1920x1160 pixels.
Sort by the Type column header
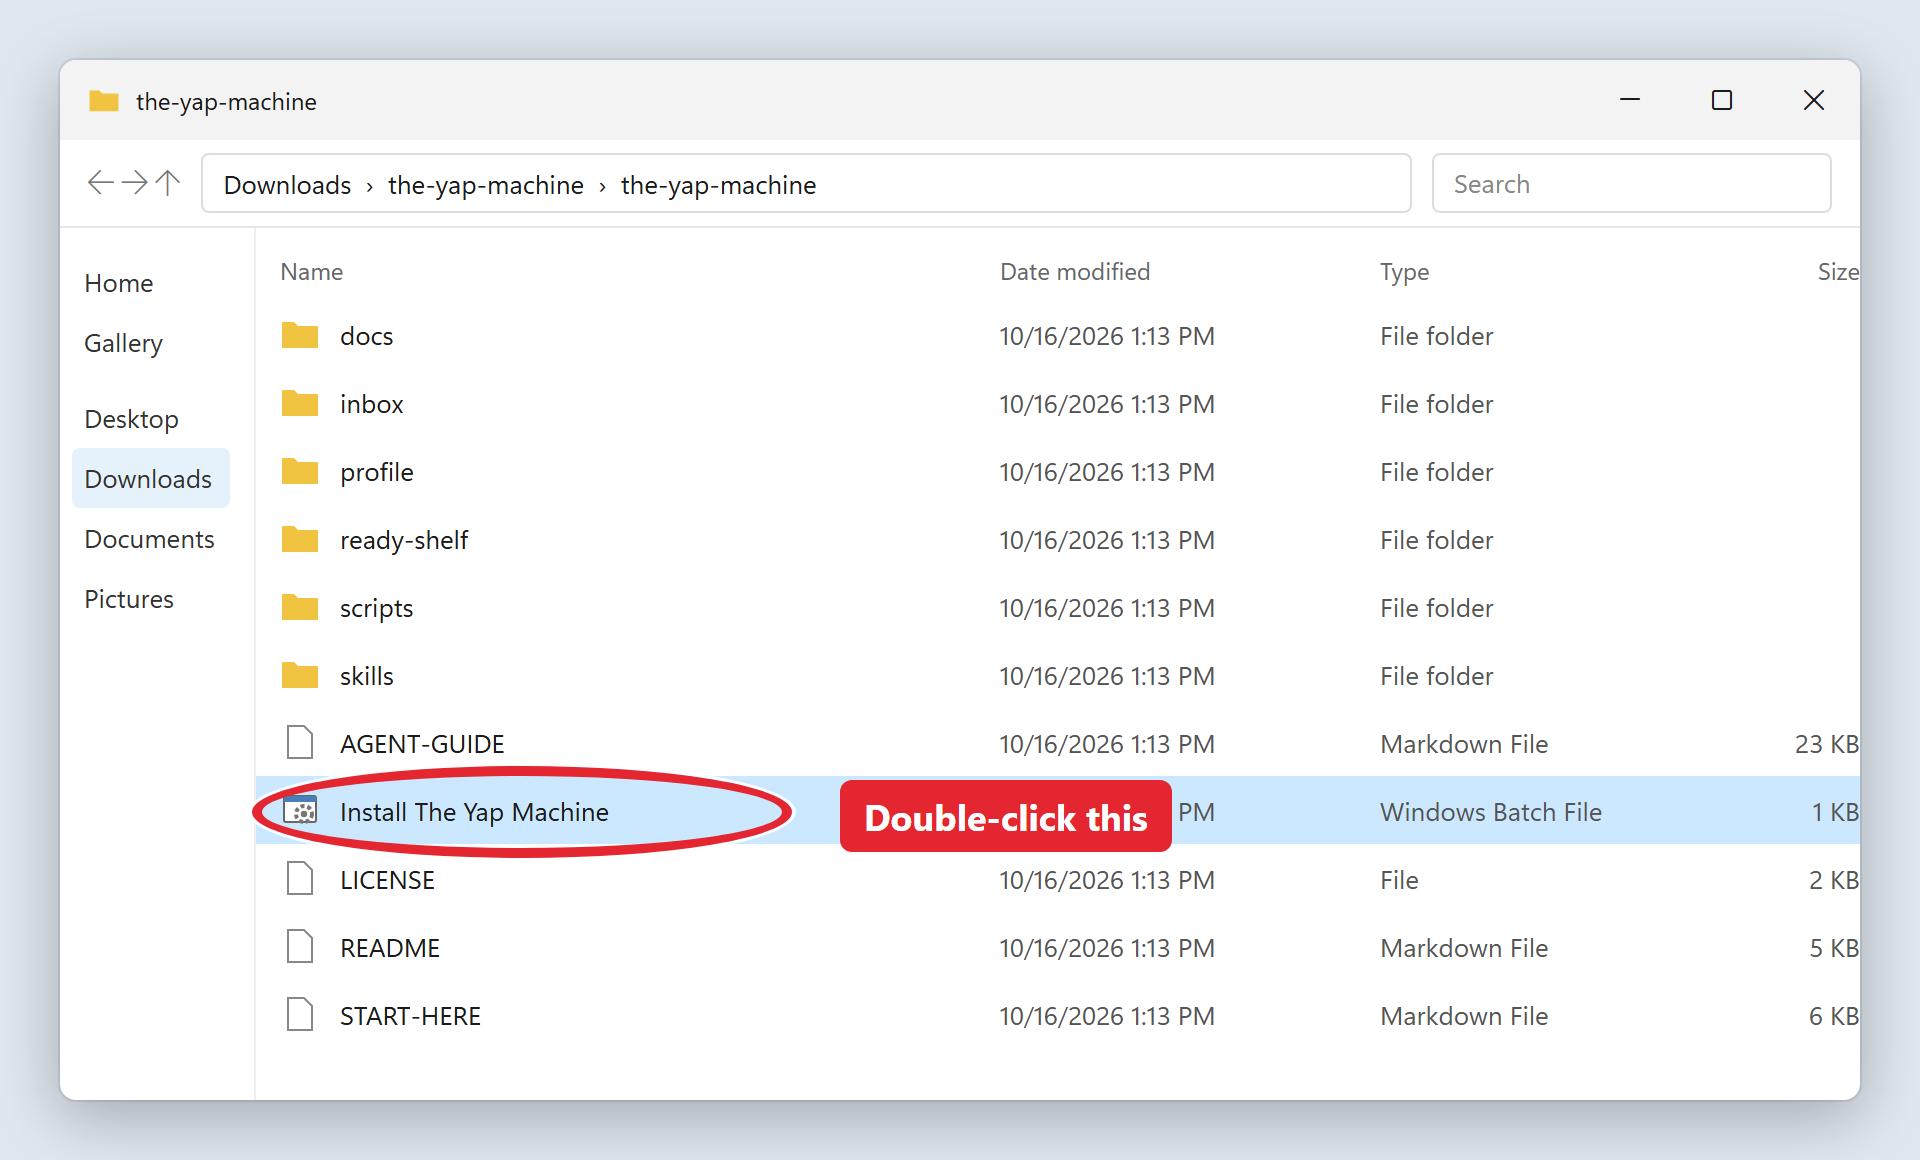pyautogui.click(x=1404, y=272)
